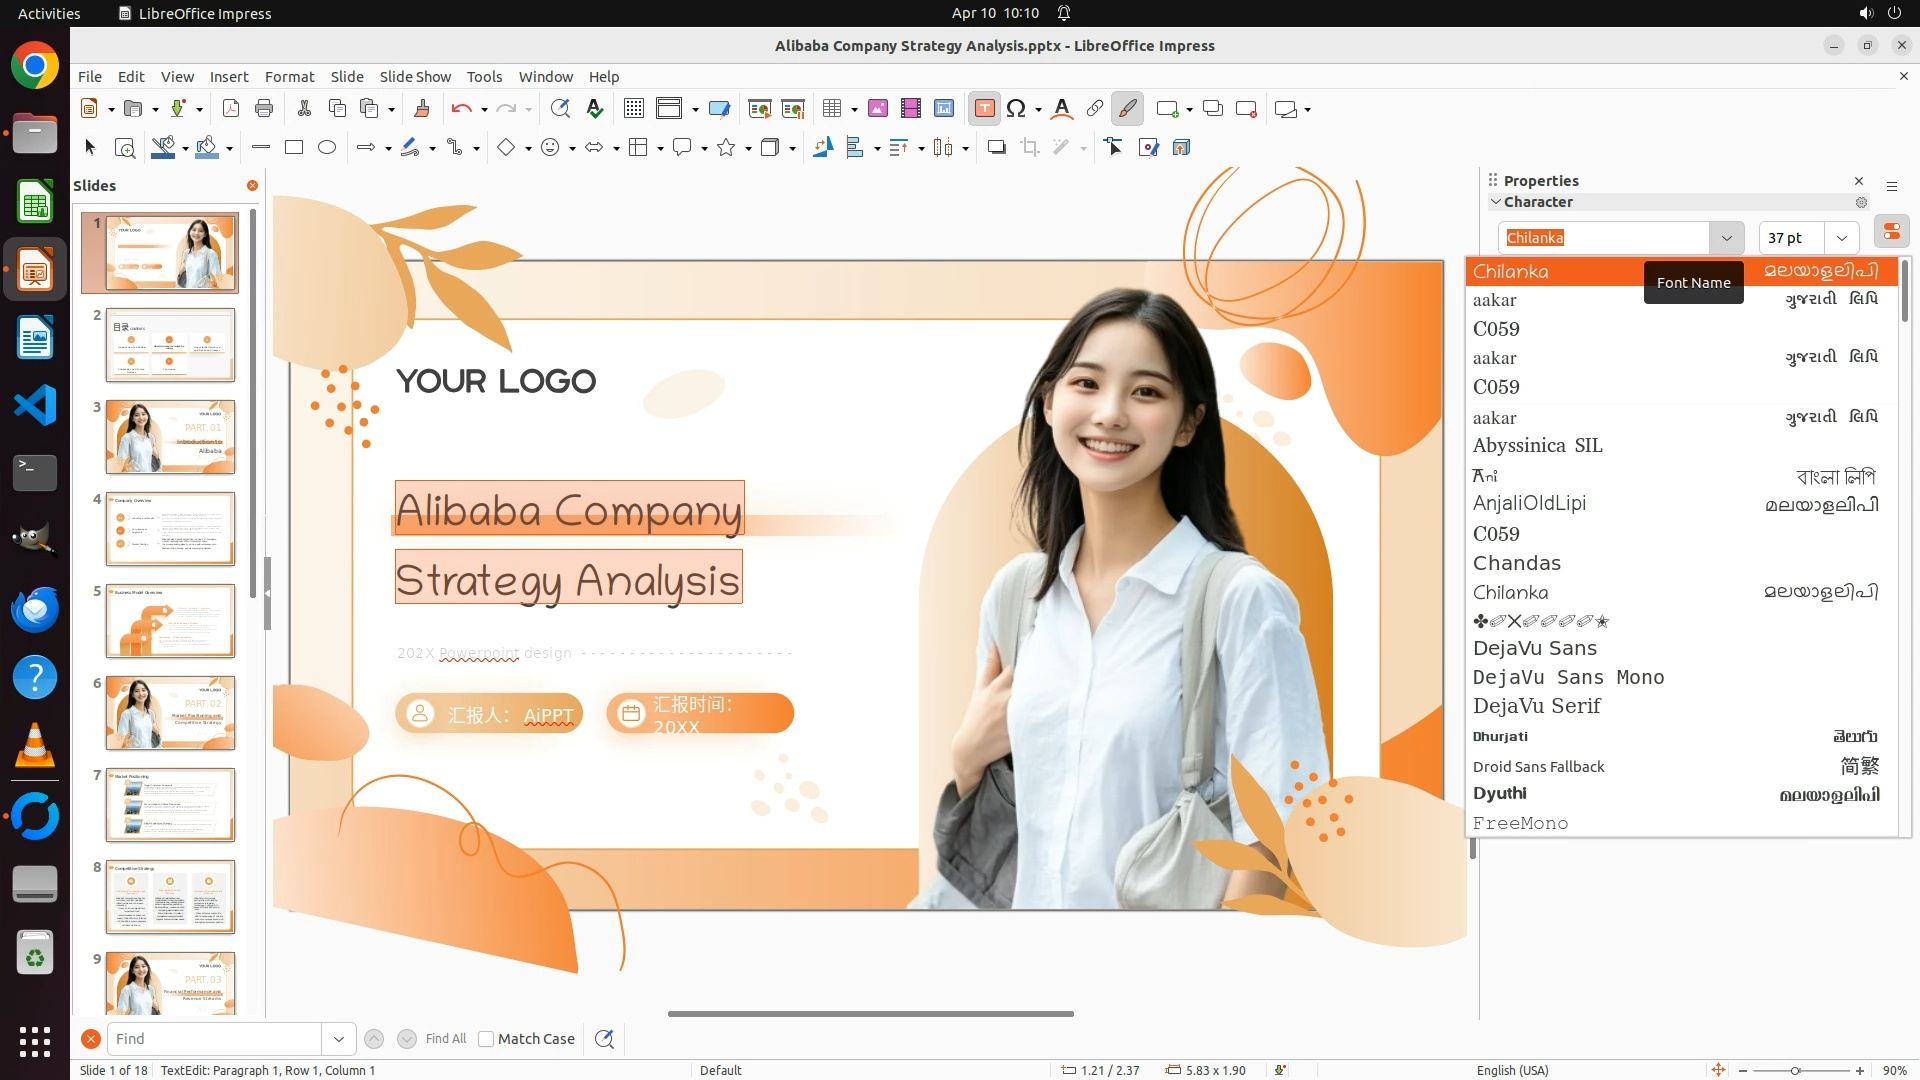The height and width of the screenshot is (1080, 1920).
Task: Click the Insert Text Box icon
Action: tap(984, 109)
